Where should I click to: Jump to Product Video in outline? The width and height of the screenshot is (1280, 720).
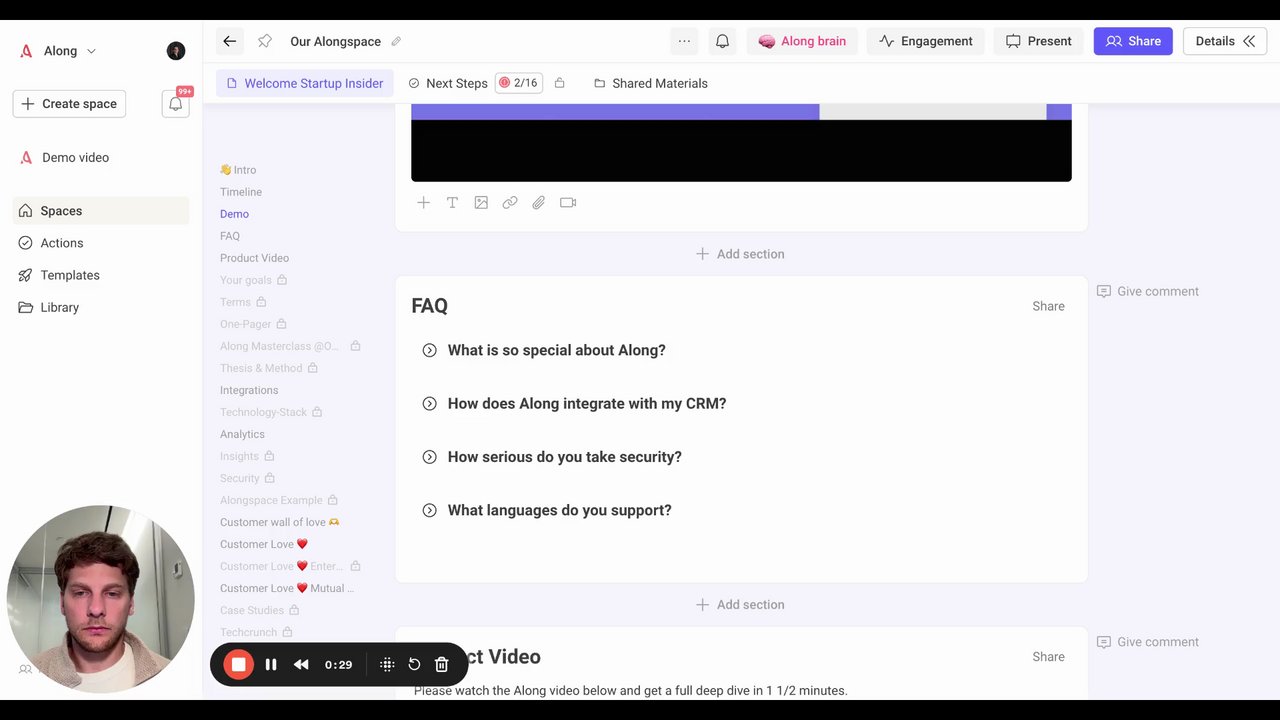[254, 258]
